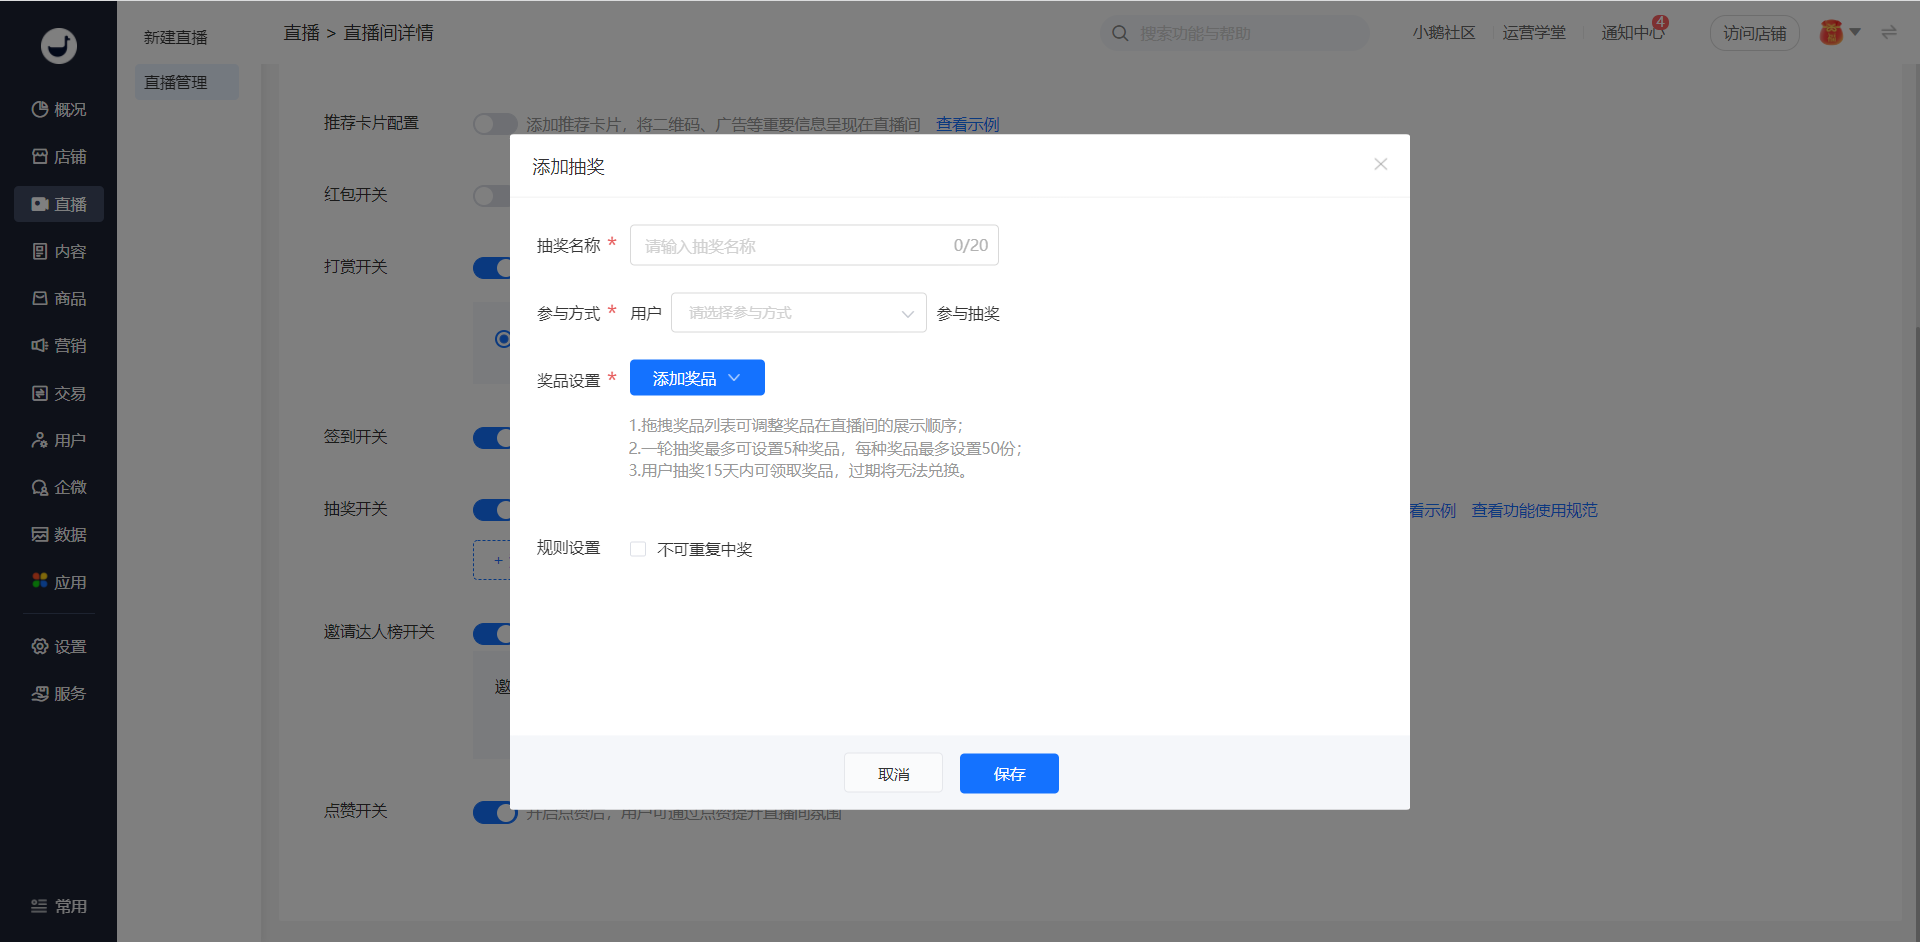Expand the 请选择参与方式 dropdown
This screenshot has height=942, width=1920.
click(798, 313)
